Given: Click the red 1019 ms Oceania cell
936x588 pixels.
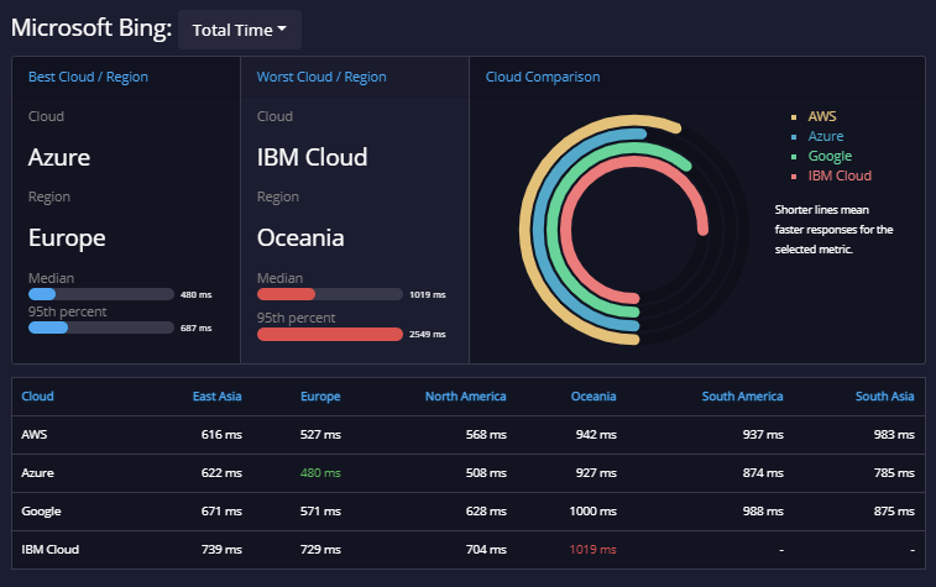Looking at the screenshot, I should 592,549.
